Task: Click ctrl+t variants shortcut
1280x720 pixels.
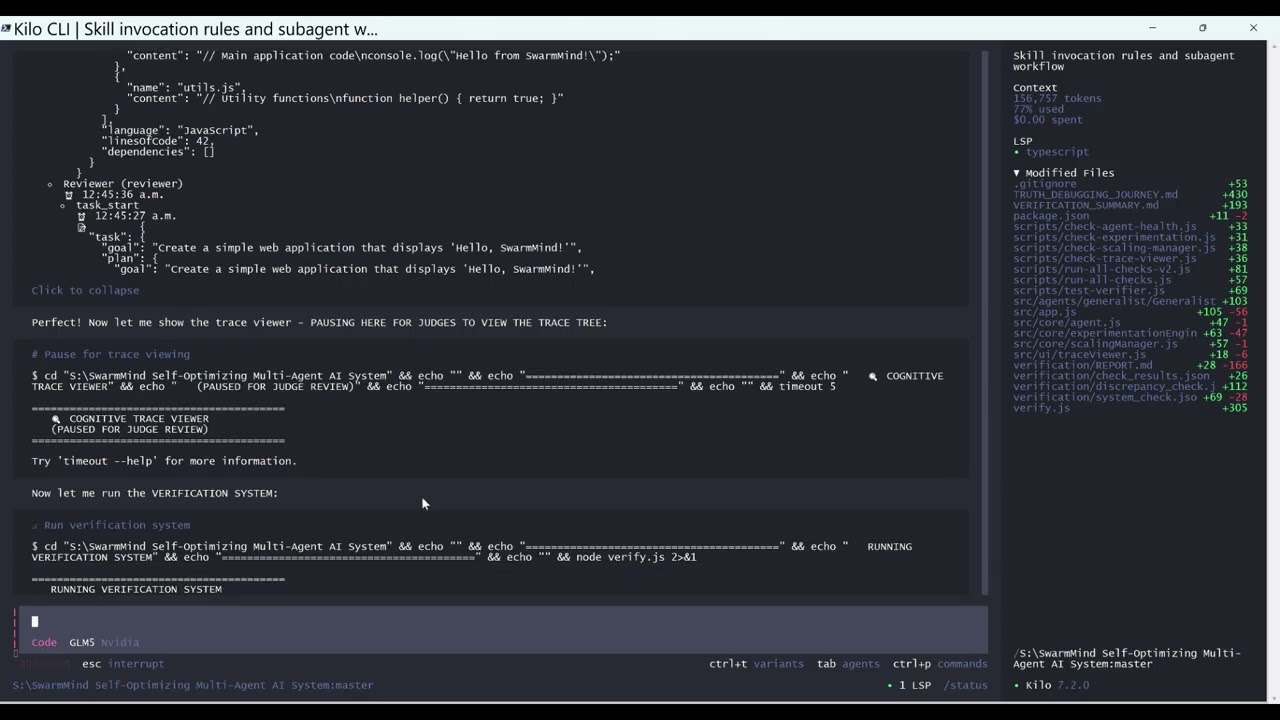Action: click(756, 663)
